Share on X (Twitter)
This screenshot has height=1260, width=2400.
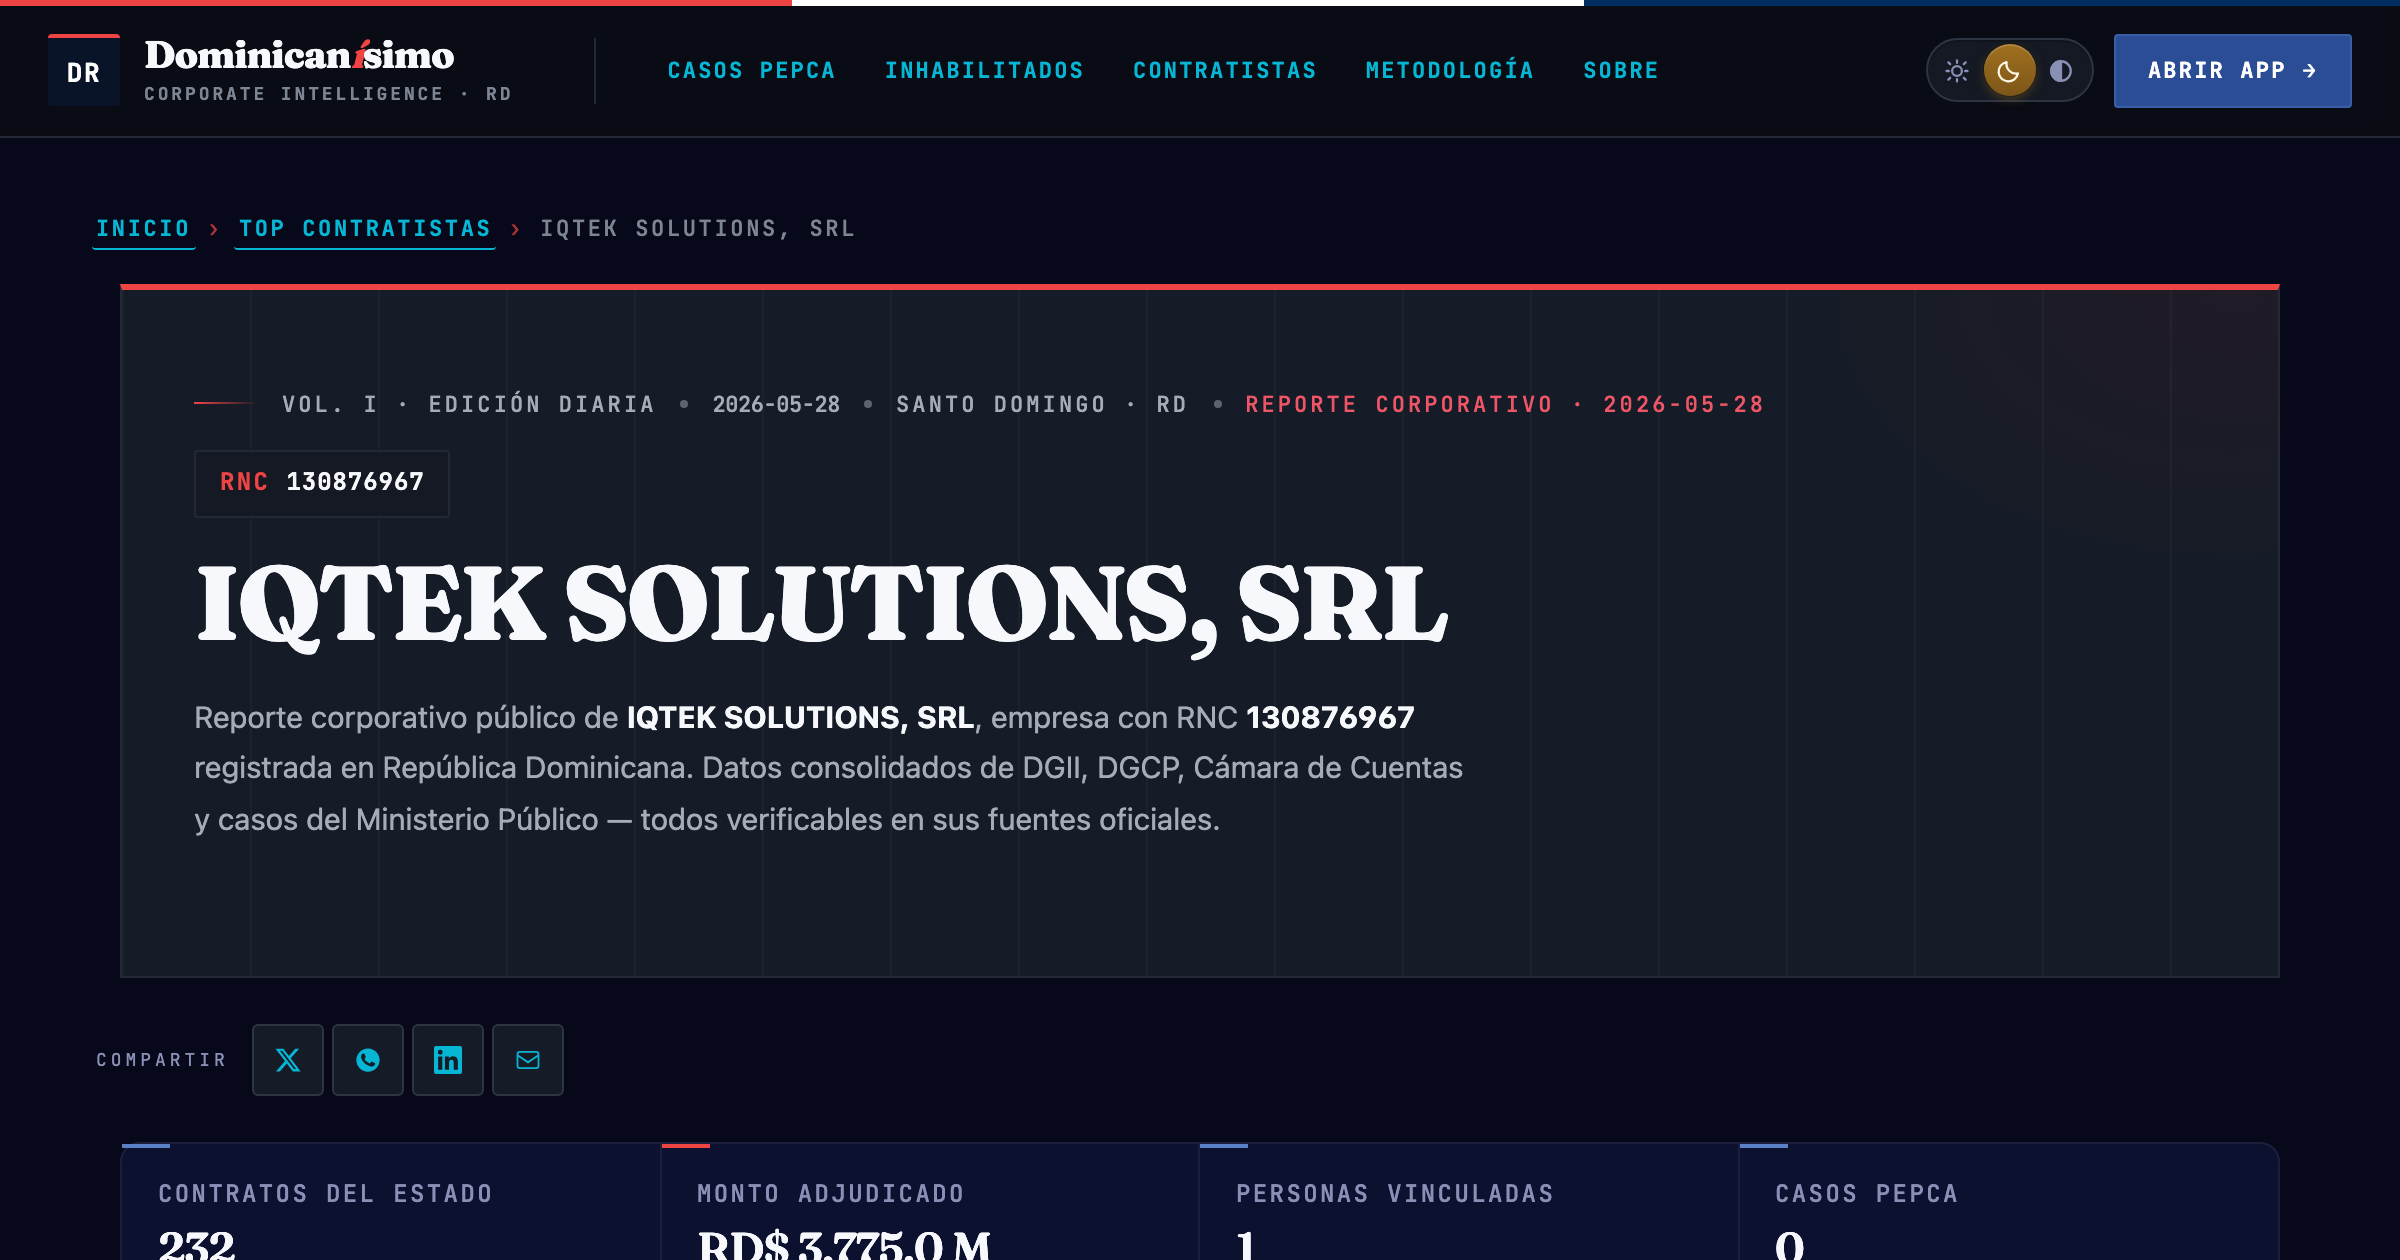tap(288, 1060)
